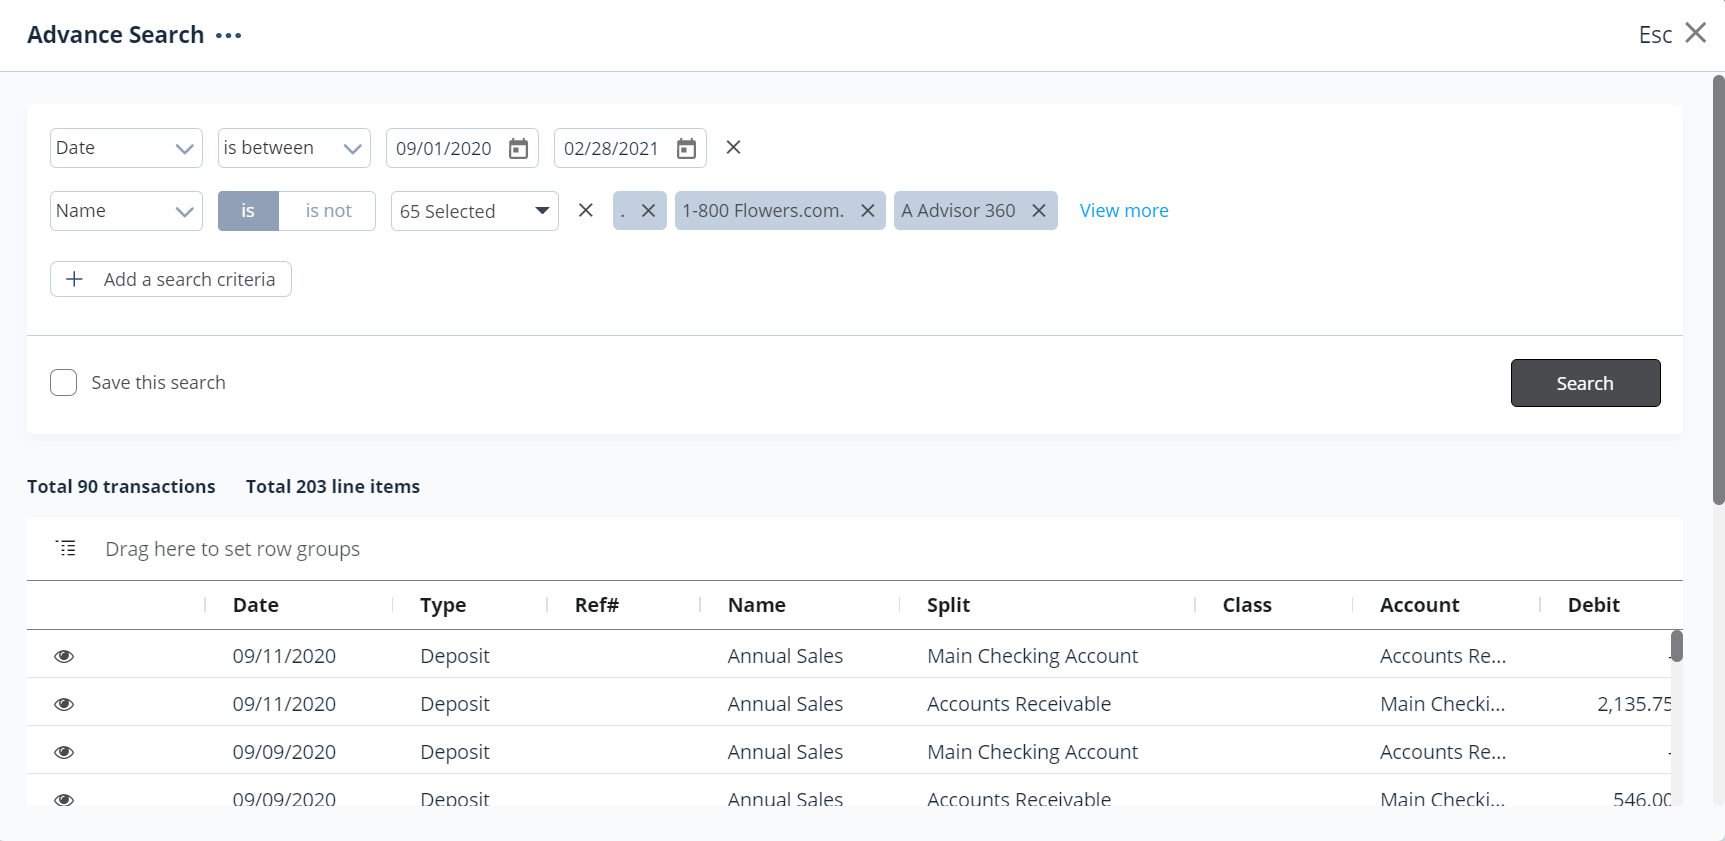
Task: Click the end date field 02/28/2021
Action: tap(630, 148)
